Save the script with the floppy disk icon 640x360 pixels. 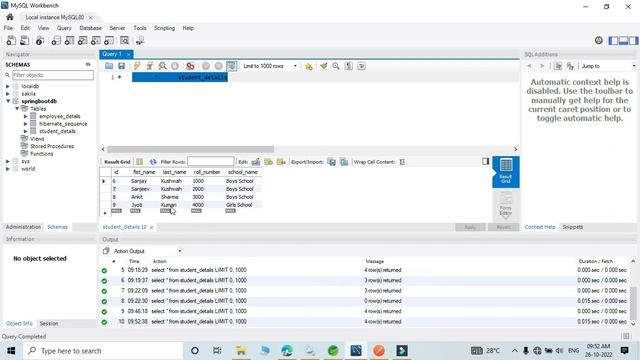click(x=121, y=66)
